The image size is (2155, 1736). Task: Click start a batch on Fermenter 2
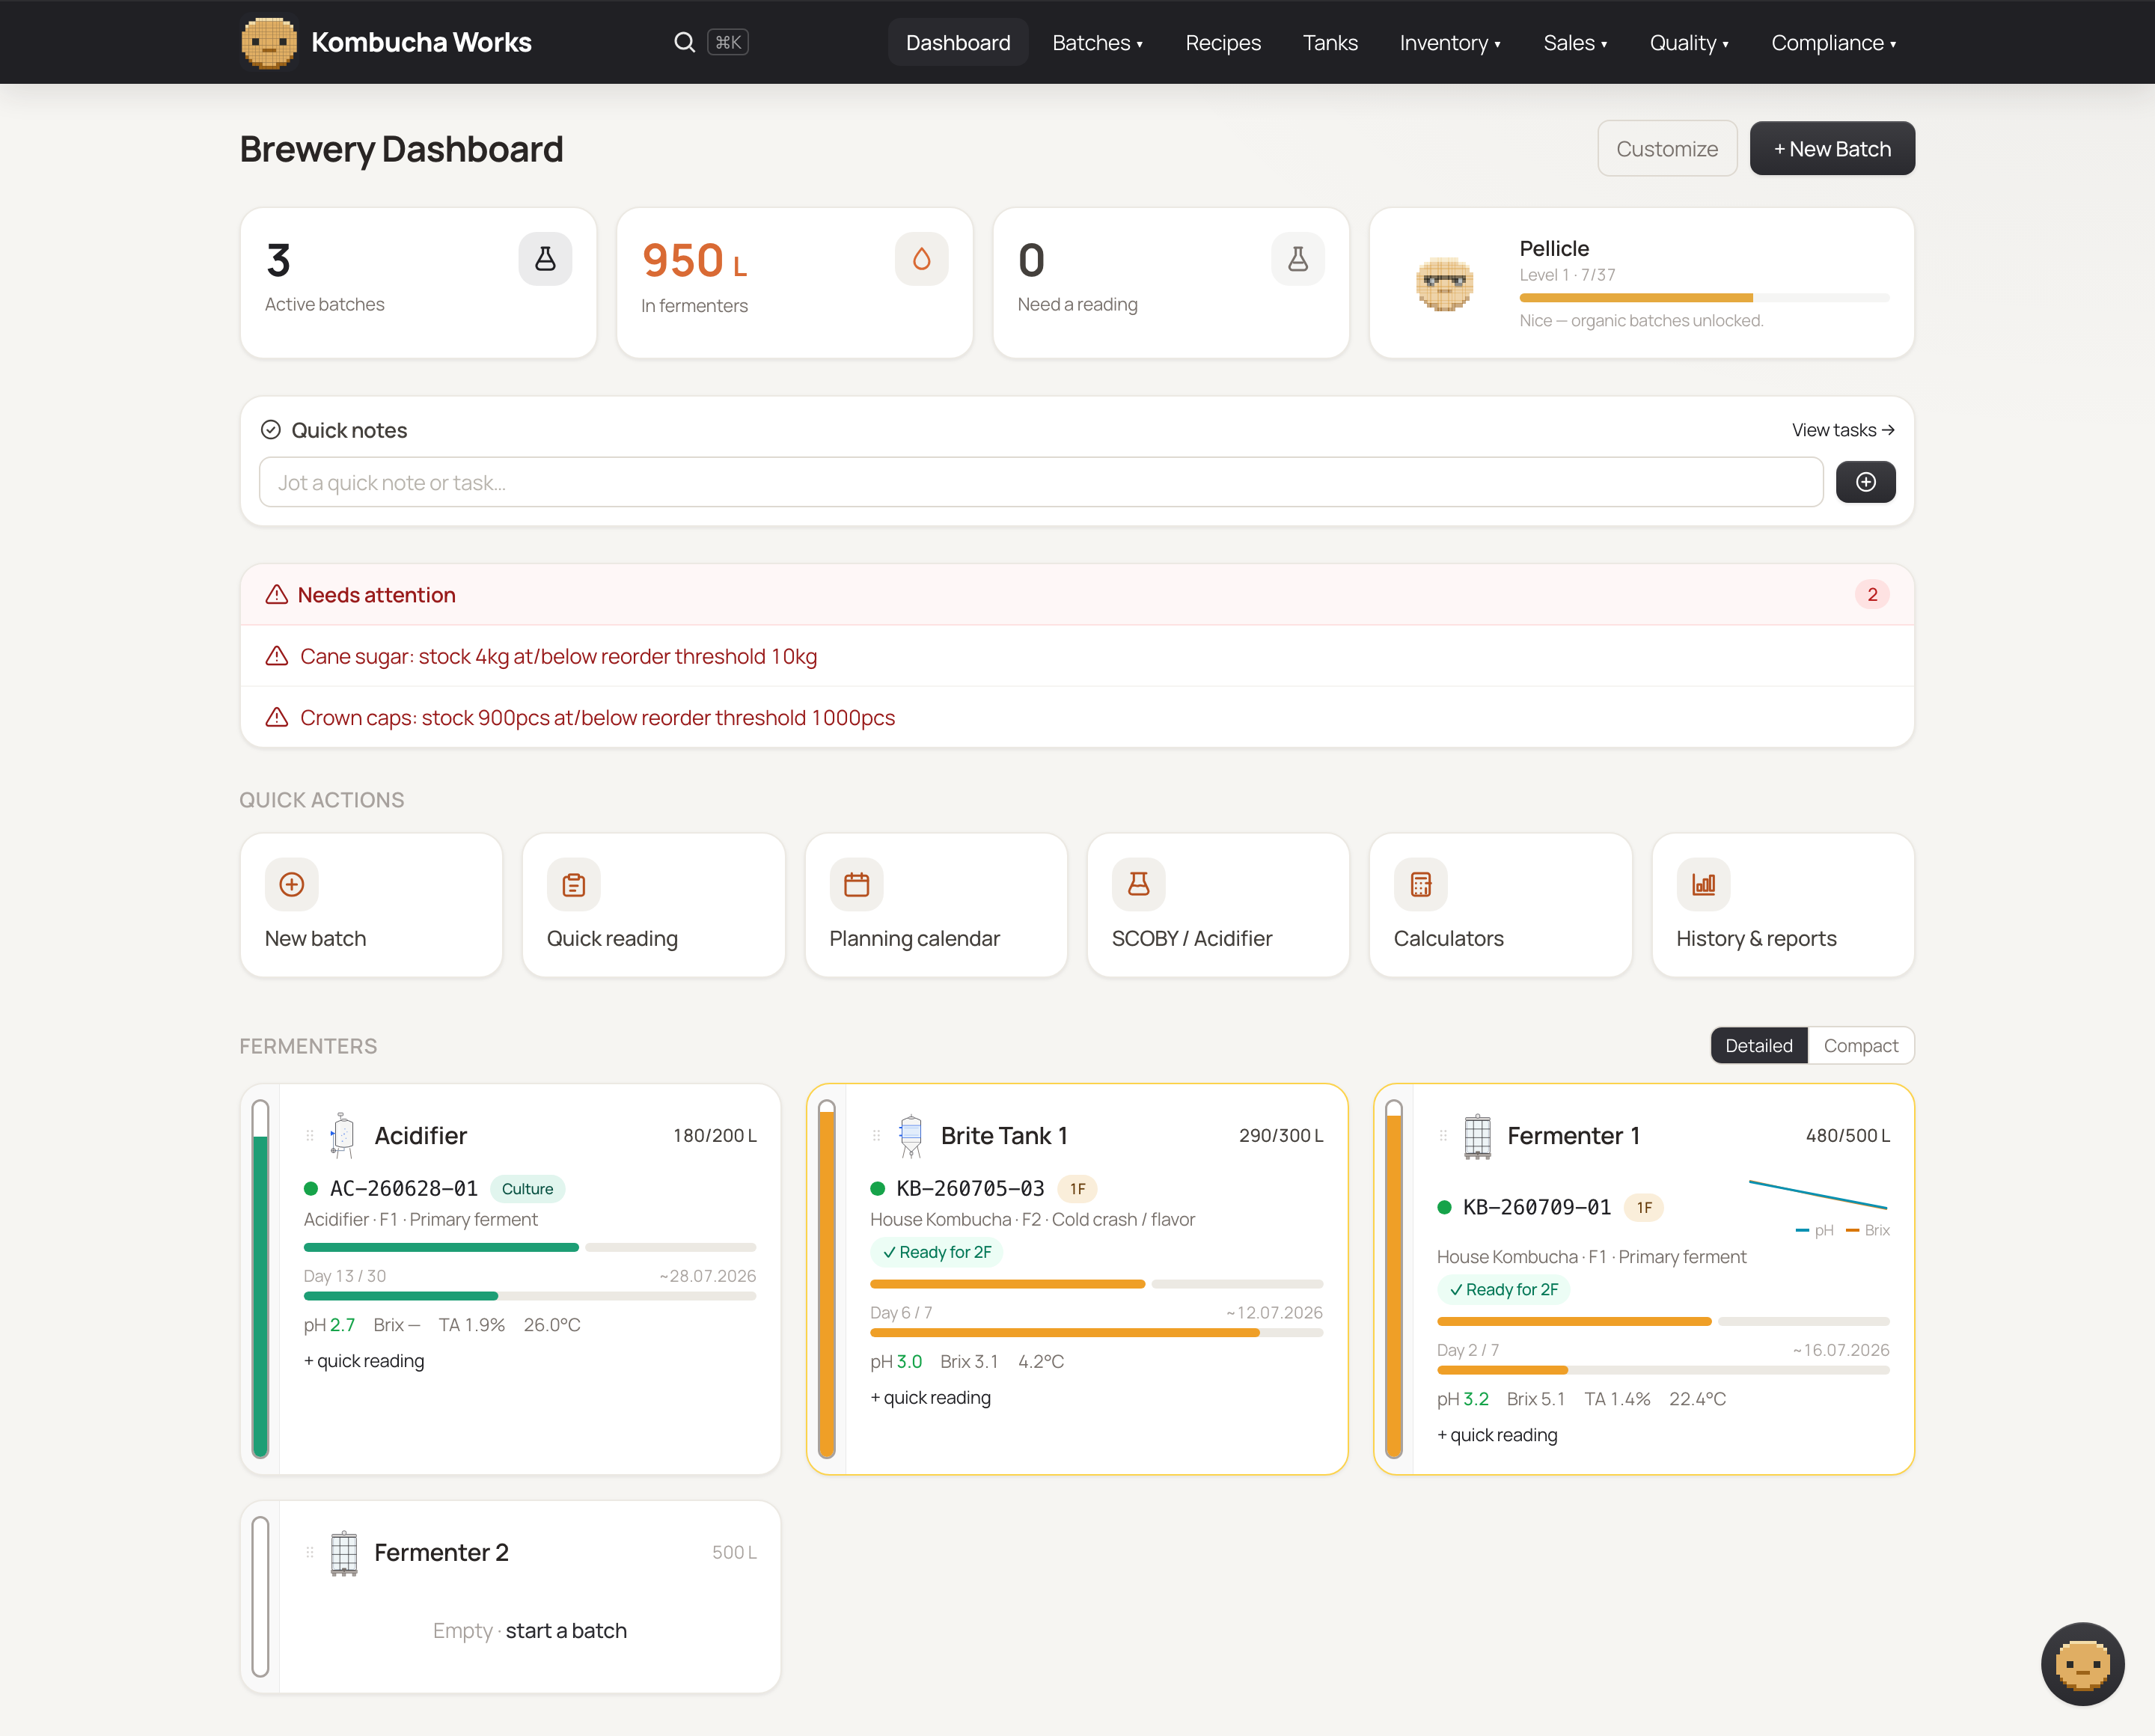pos(566,1630)
